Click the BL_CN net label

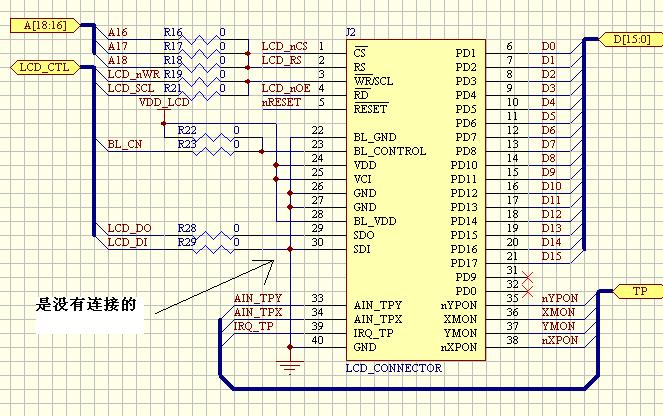click(x=125, y=145)
